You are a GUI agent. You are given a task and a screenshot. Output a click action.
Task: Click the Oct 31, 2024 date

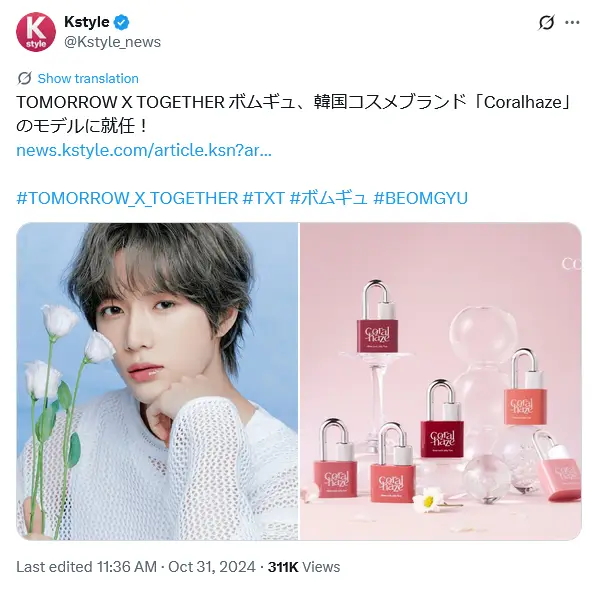pos(212,567)
